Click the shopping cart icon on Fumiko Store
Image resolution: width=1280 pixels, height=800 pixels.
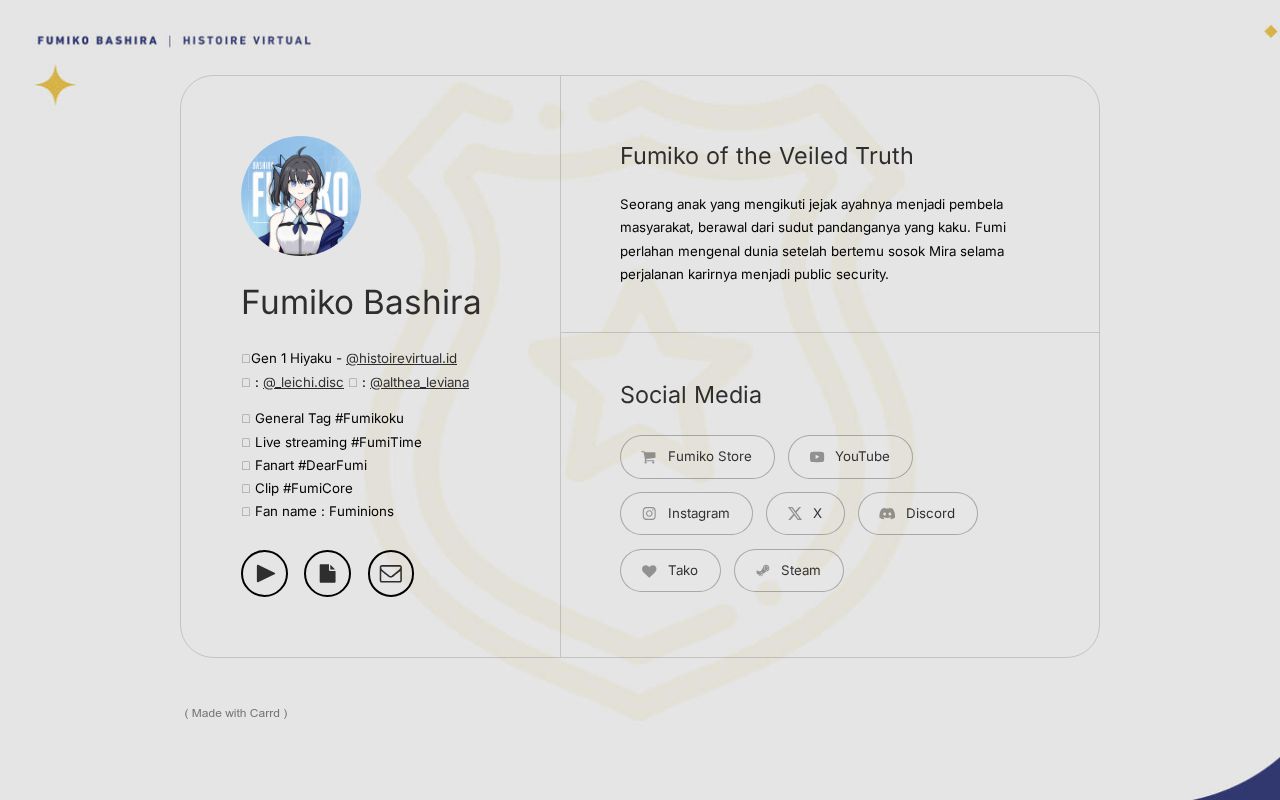click(649, 457)
